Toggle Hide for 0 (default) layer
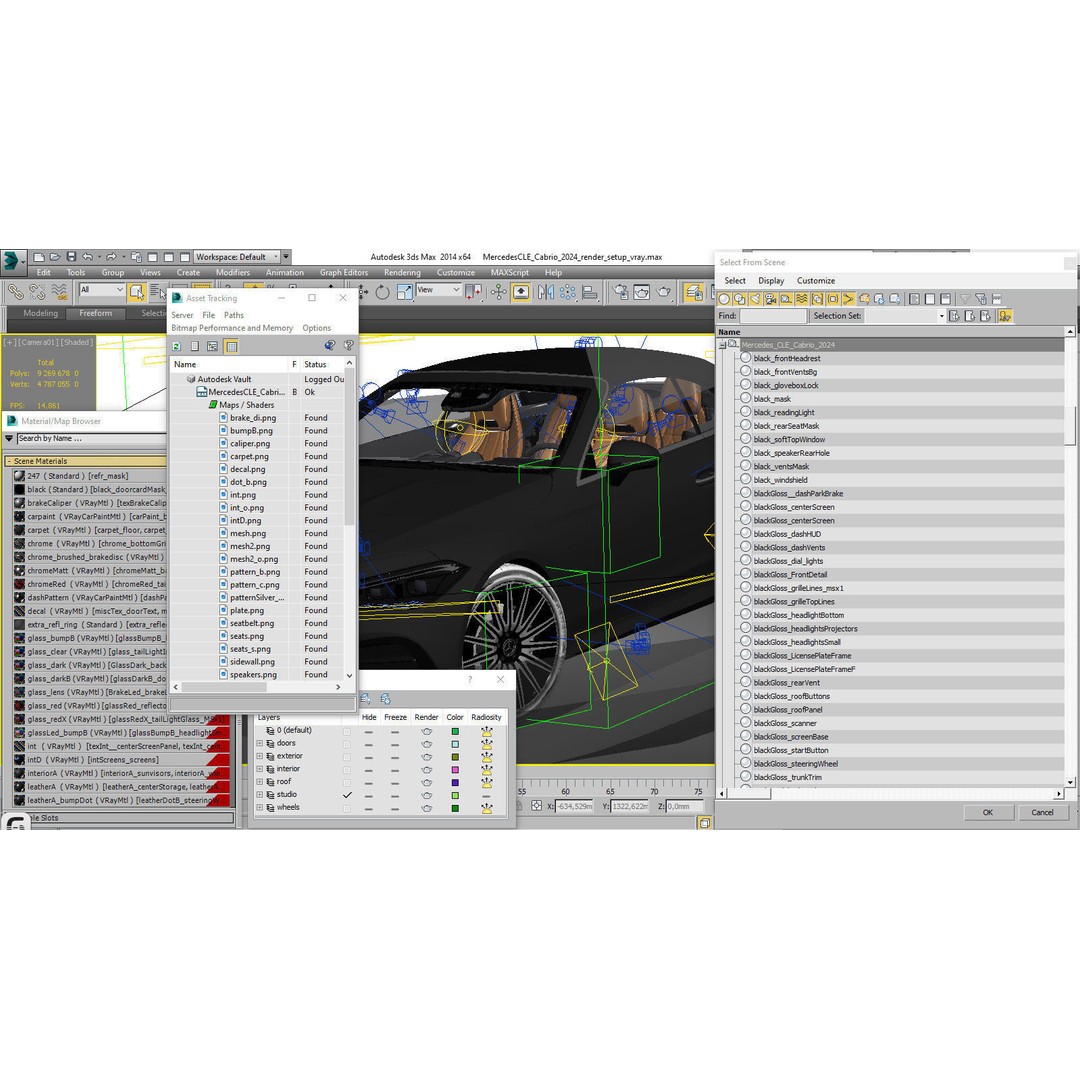The width and height of the screenshot is (1080, 1080). (x=369, y=731)
